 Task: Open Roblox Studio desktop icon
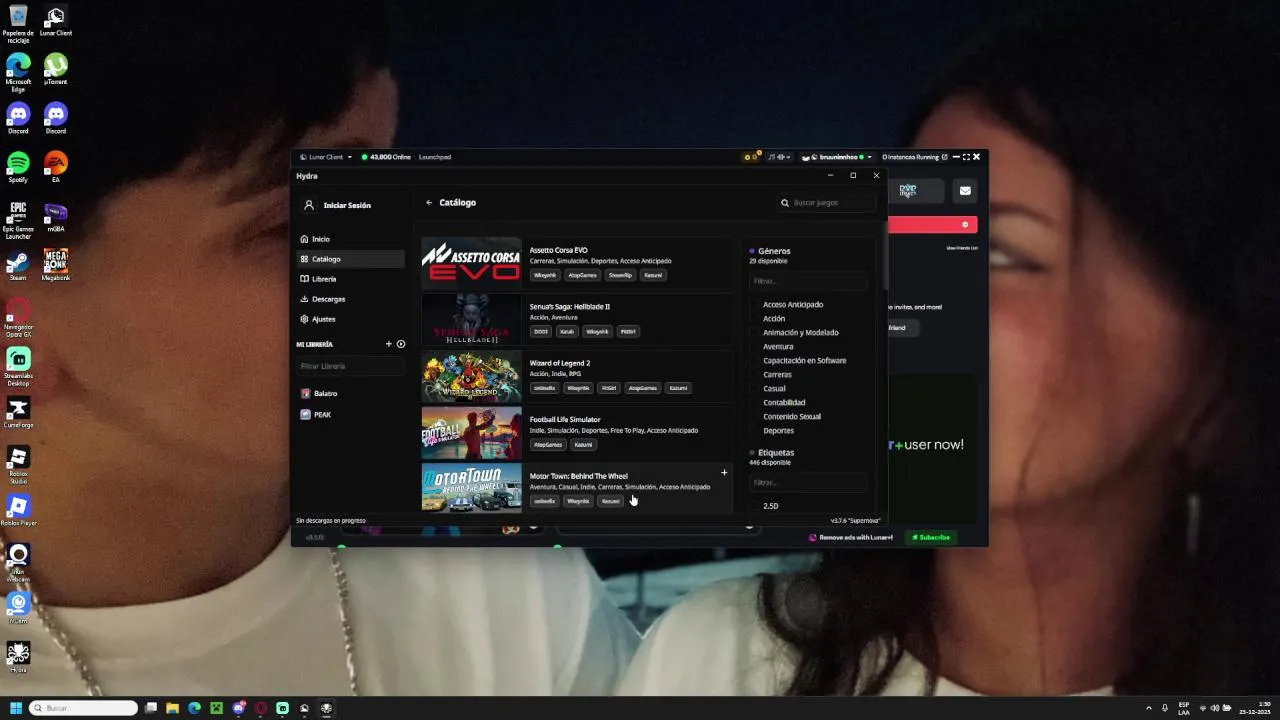[x=18, y=465]
